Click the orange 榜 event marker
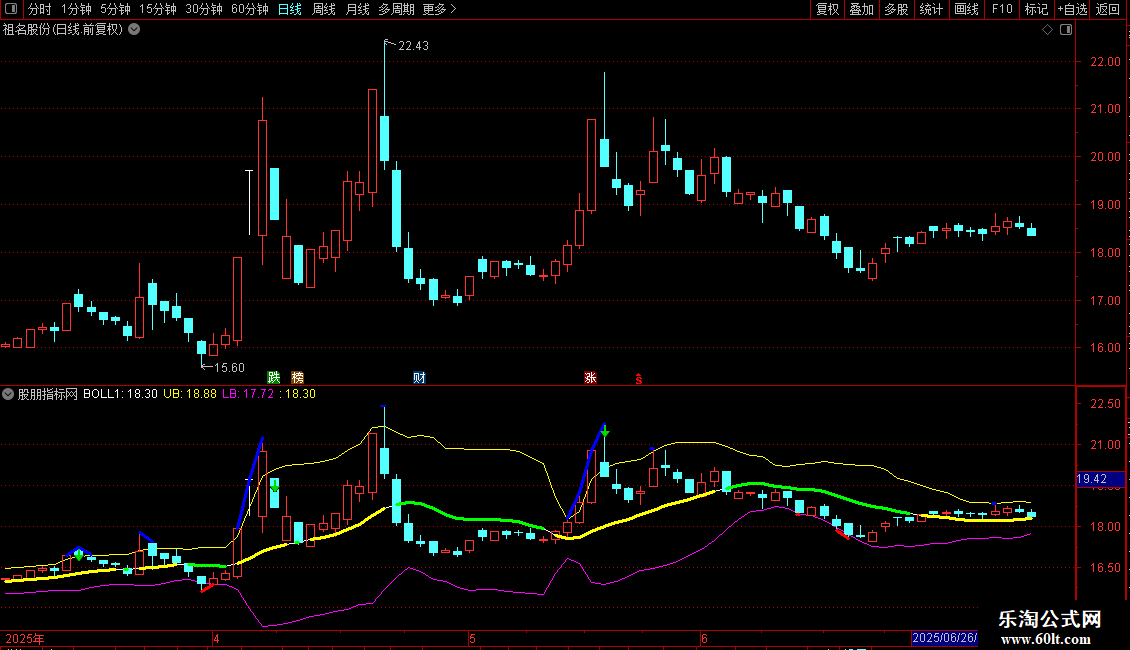This screenshot has width=1130, height=650. click(298, 378)
